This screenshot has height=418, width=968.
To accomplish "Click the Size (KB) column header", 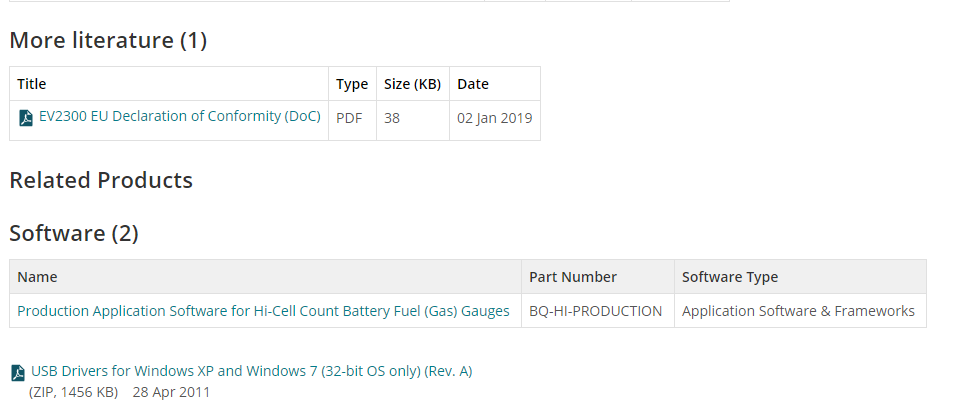I will 412,84.
